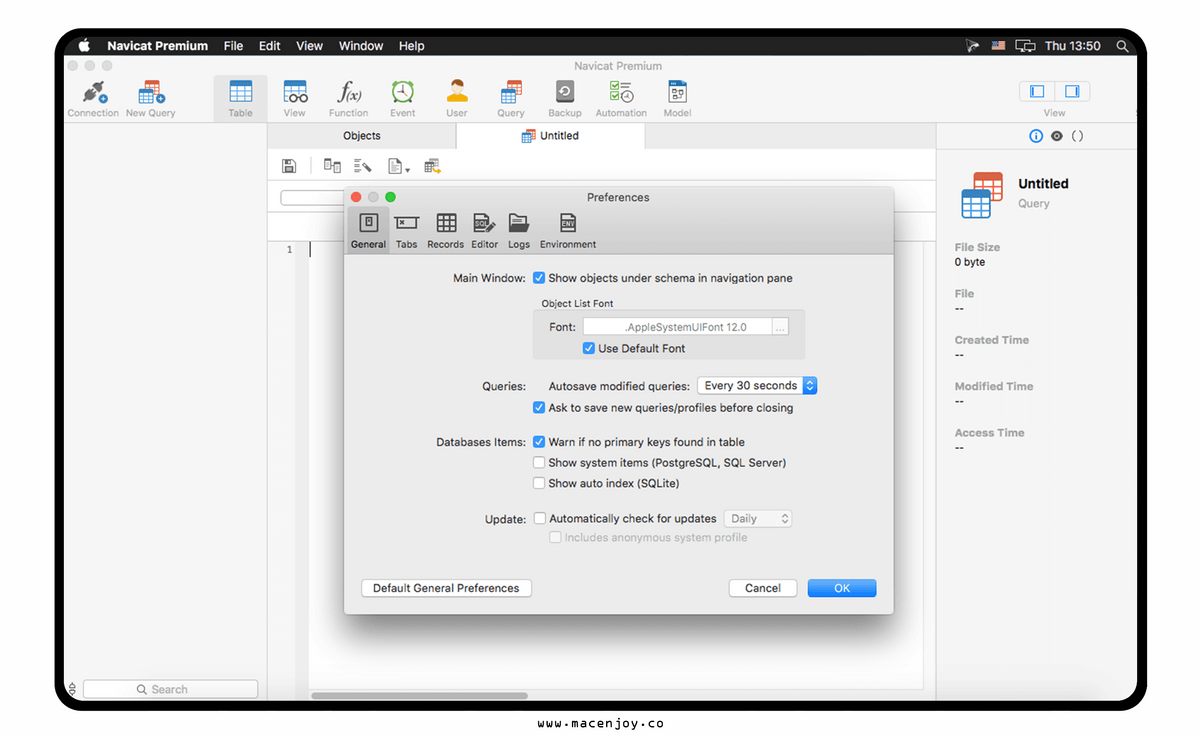Enable Show system items (PostgreSQL, SQL Server)
1200x735 pixels.
539,463
